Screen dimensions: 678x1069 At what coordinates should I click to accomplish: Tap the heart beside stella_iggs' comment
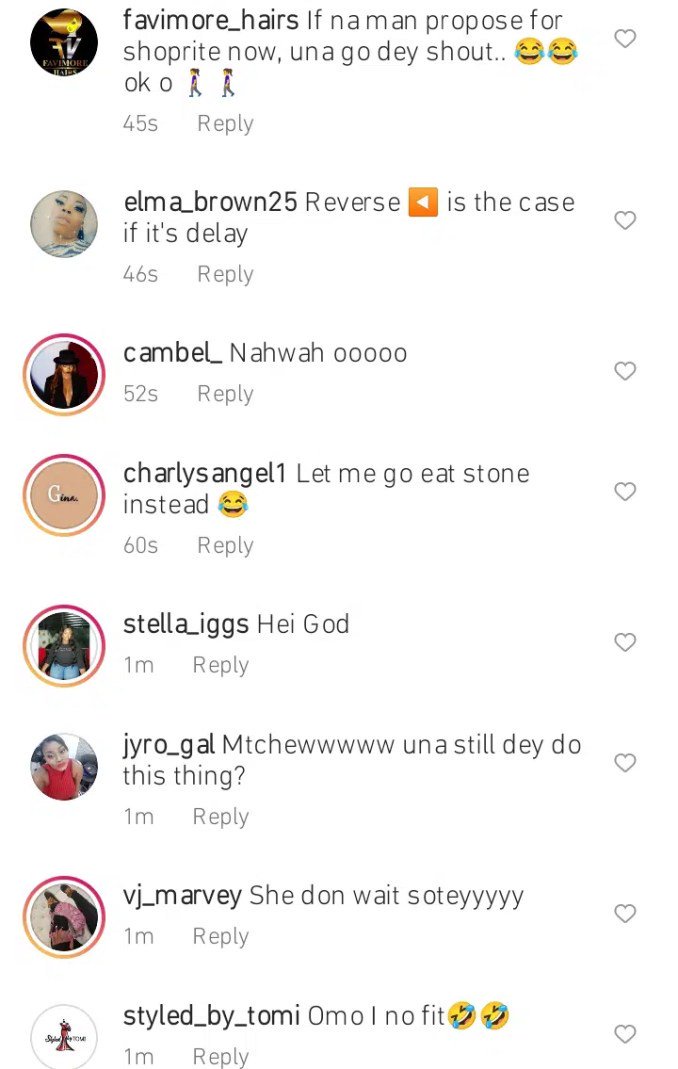pyautogui.click(x=625, y=642)
